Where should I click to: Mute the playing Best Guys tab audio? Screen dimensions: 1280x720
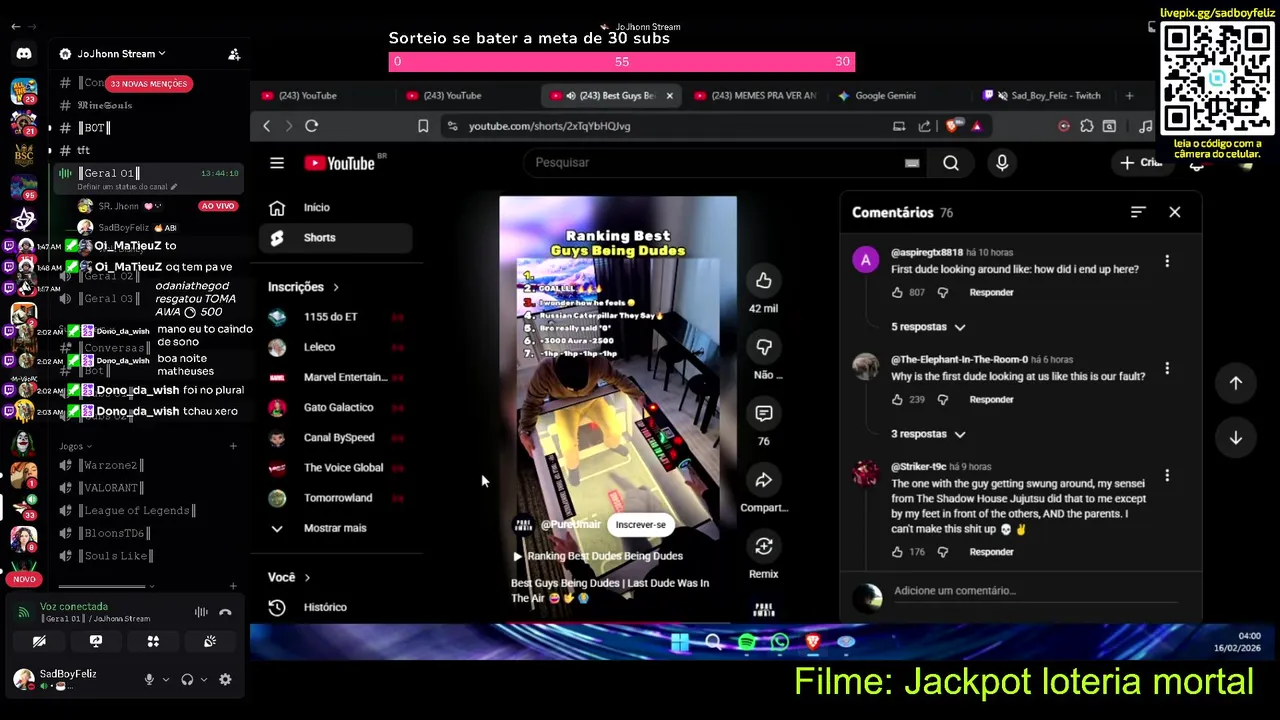pos(571,96)
